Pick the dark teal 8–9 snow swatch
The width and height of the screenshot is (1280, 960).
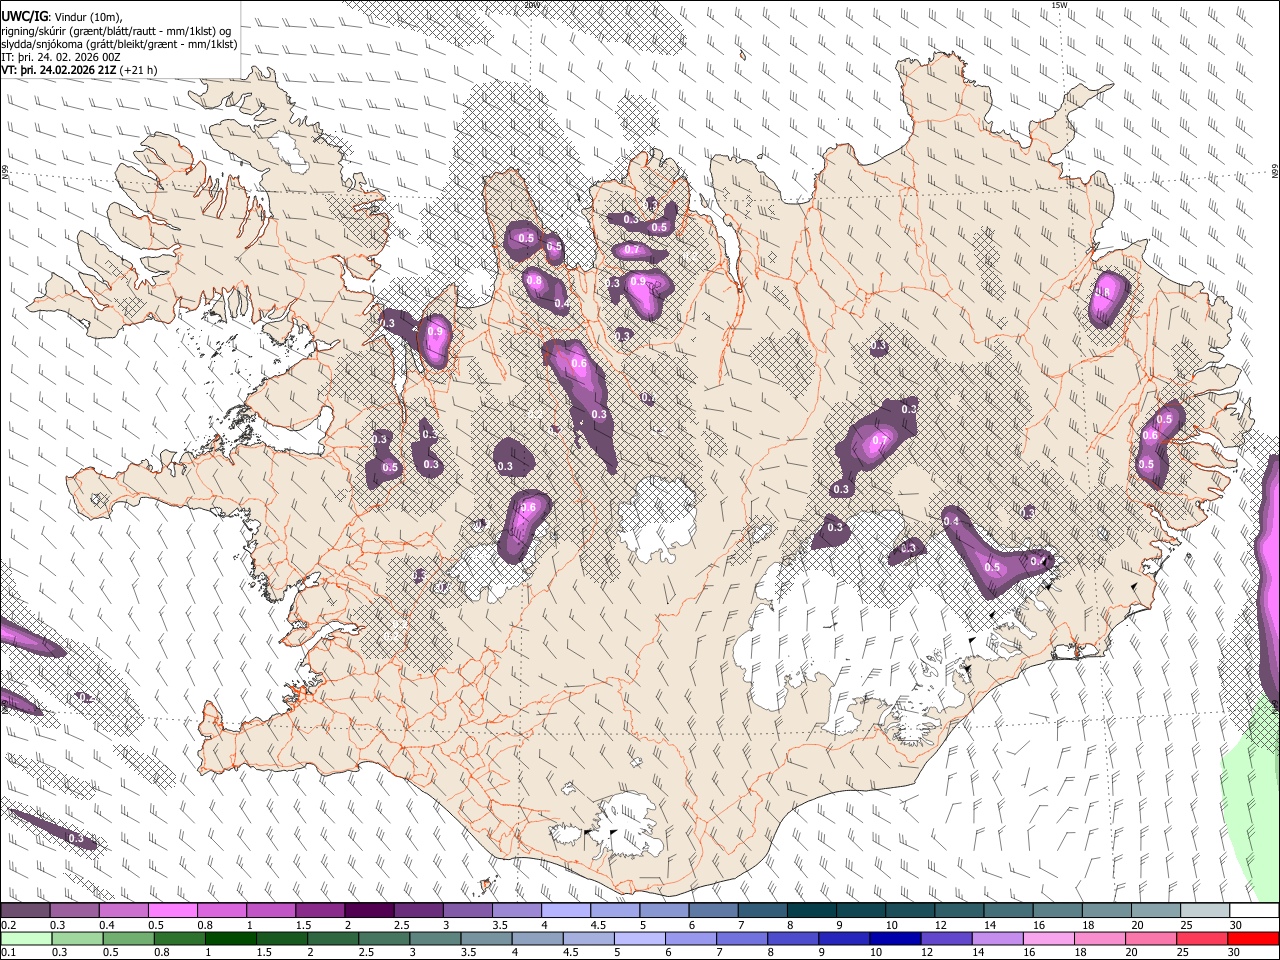(812, 911)
